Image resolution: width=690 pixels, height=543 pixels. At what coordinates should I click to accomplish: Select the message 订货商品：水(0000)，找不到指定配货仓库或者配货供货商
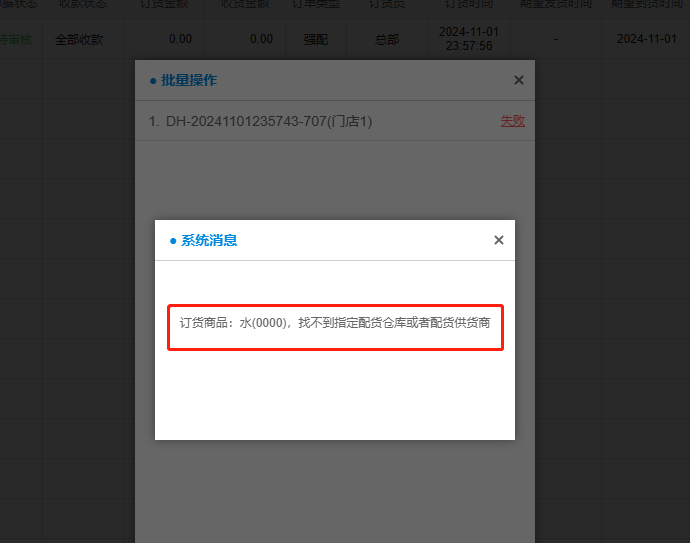pyautogui.click(x=335, y=323)
